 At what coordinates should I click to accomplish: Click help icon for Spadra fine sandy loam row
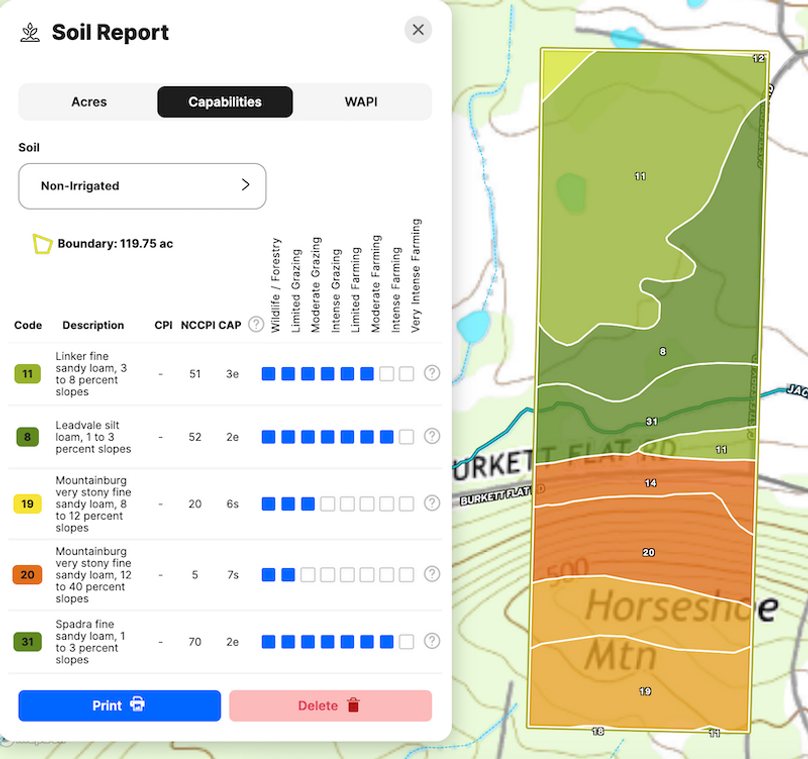click(432, 641)
